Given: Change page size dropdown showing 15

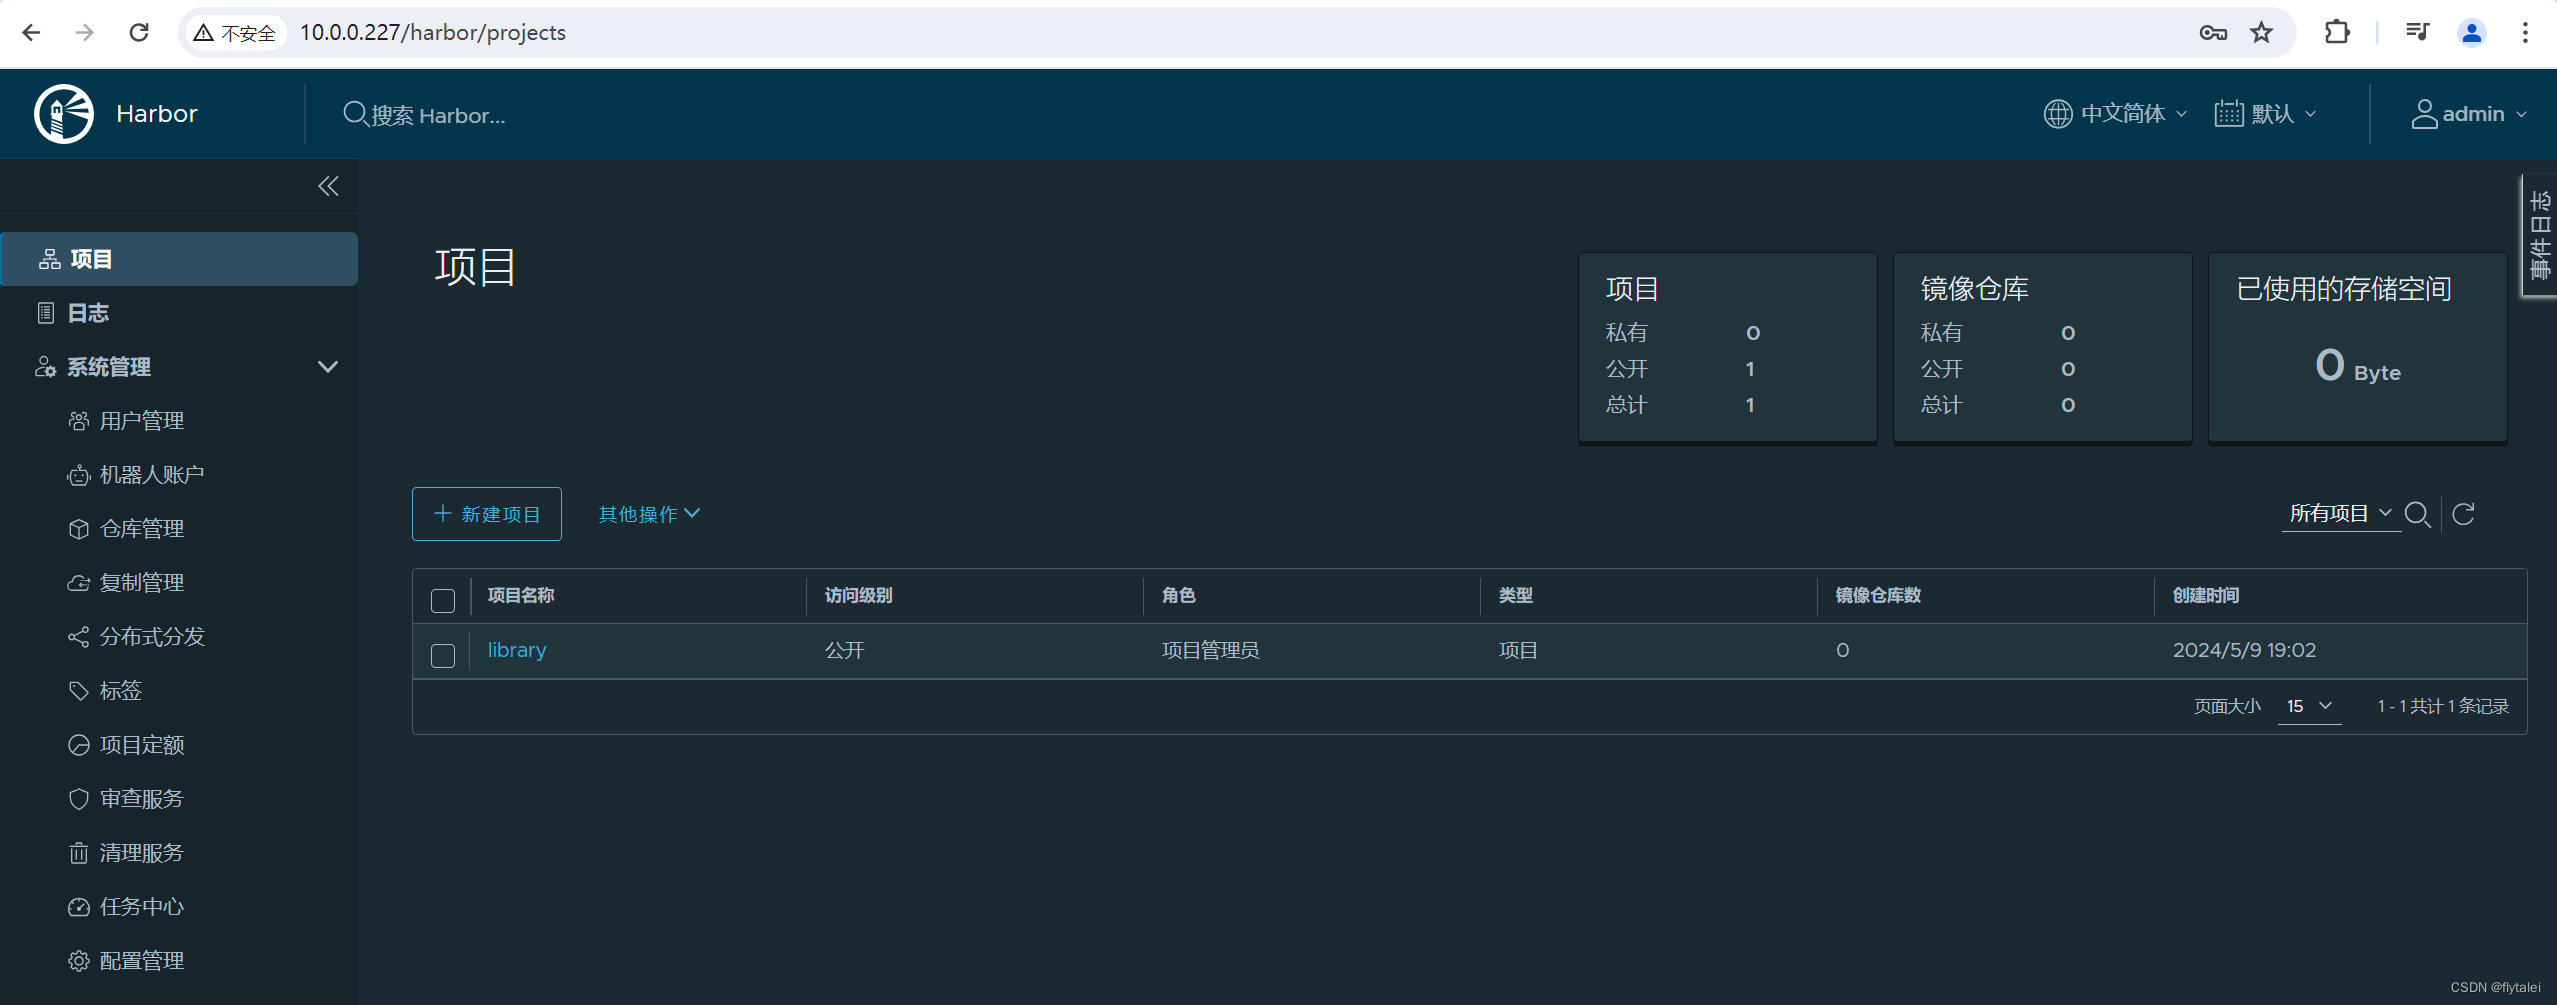Looking at the screenshot, I should (x=2309, y=706).
